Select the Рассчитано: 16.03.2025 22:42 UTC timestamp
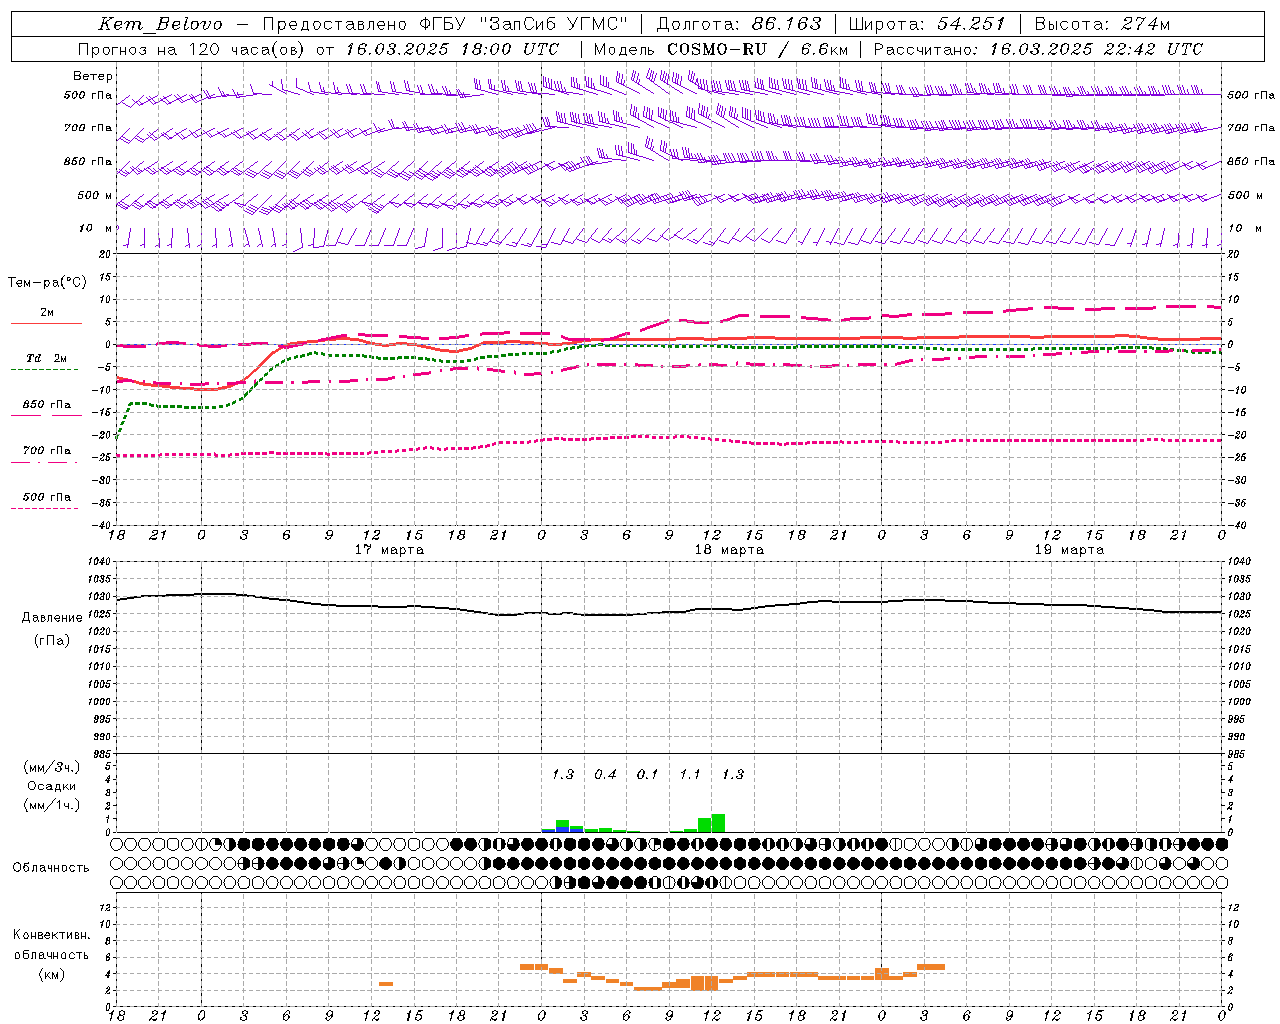 click(x=1038, y=49)
